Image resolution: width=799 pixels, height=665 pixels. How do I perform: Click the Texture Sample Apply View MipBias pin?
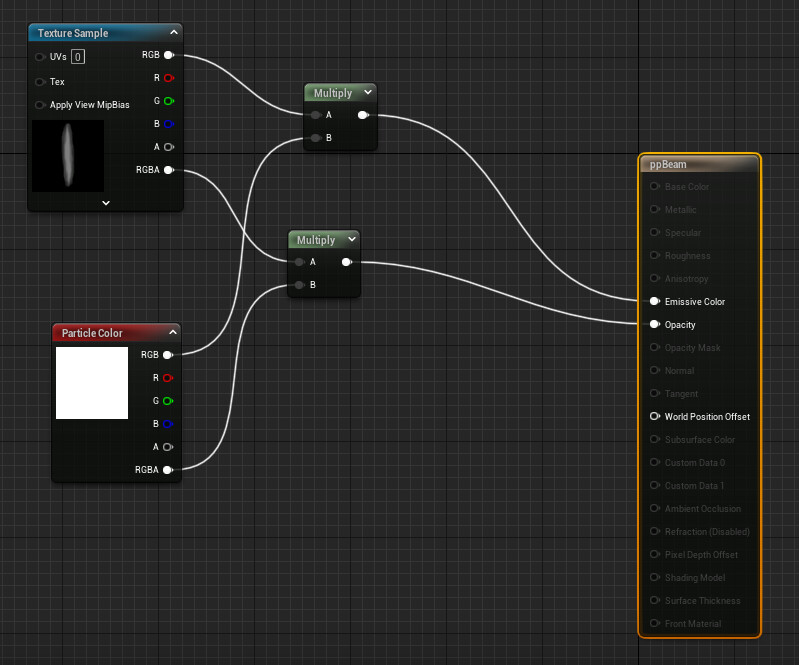pyautogui.click(x=41, y=104)
